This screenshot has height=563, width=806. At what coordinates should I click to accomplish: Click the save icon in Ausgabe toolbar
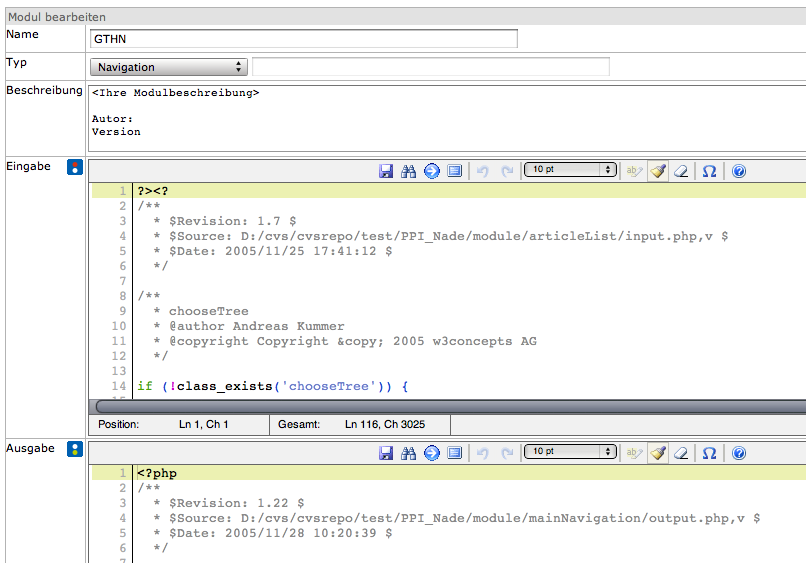click(x=386, y=453)
